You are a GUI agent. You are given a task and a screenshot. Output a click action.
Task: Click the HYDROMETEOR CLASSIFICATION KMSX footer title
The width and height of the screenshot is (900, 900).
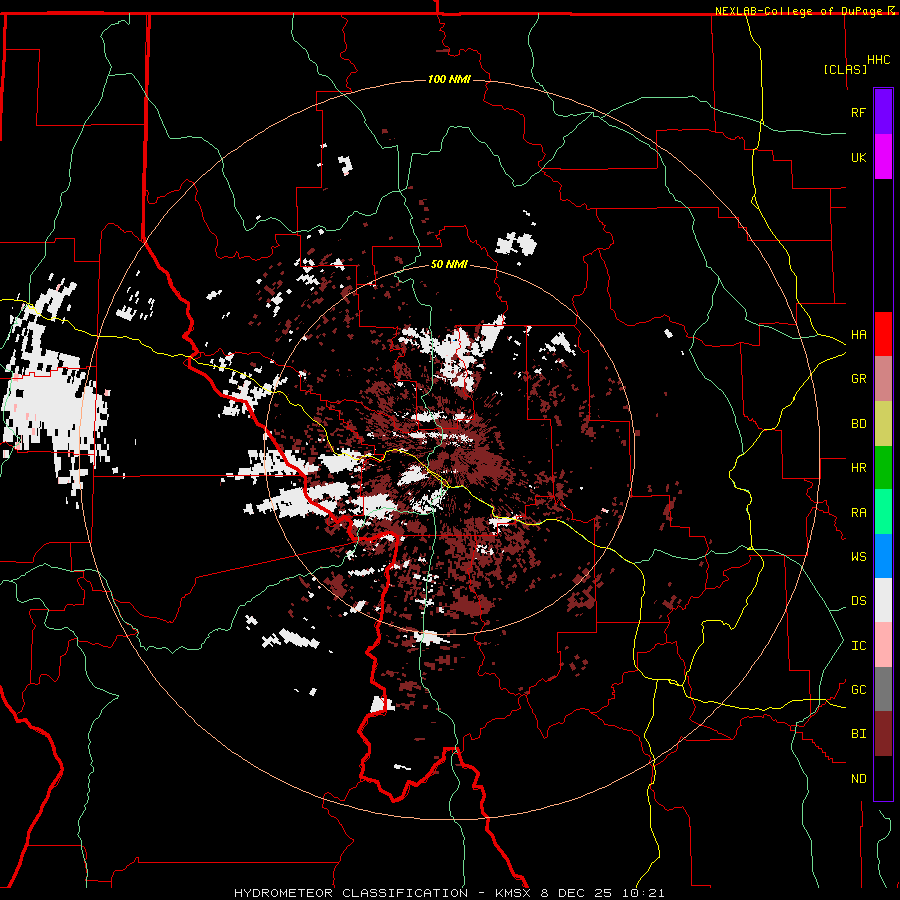click(449, 893)
